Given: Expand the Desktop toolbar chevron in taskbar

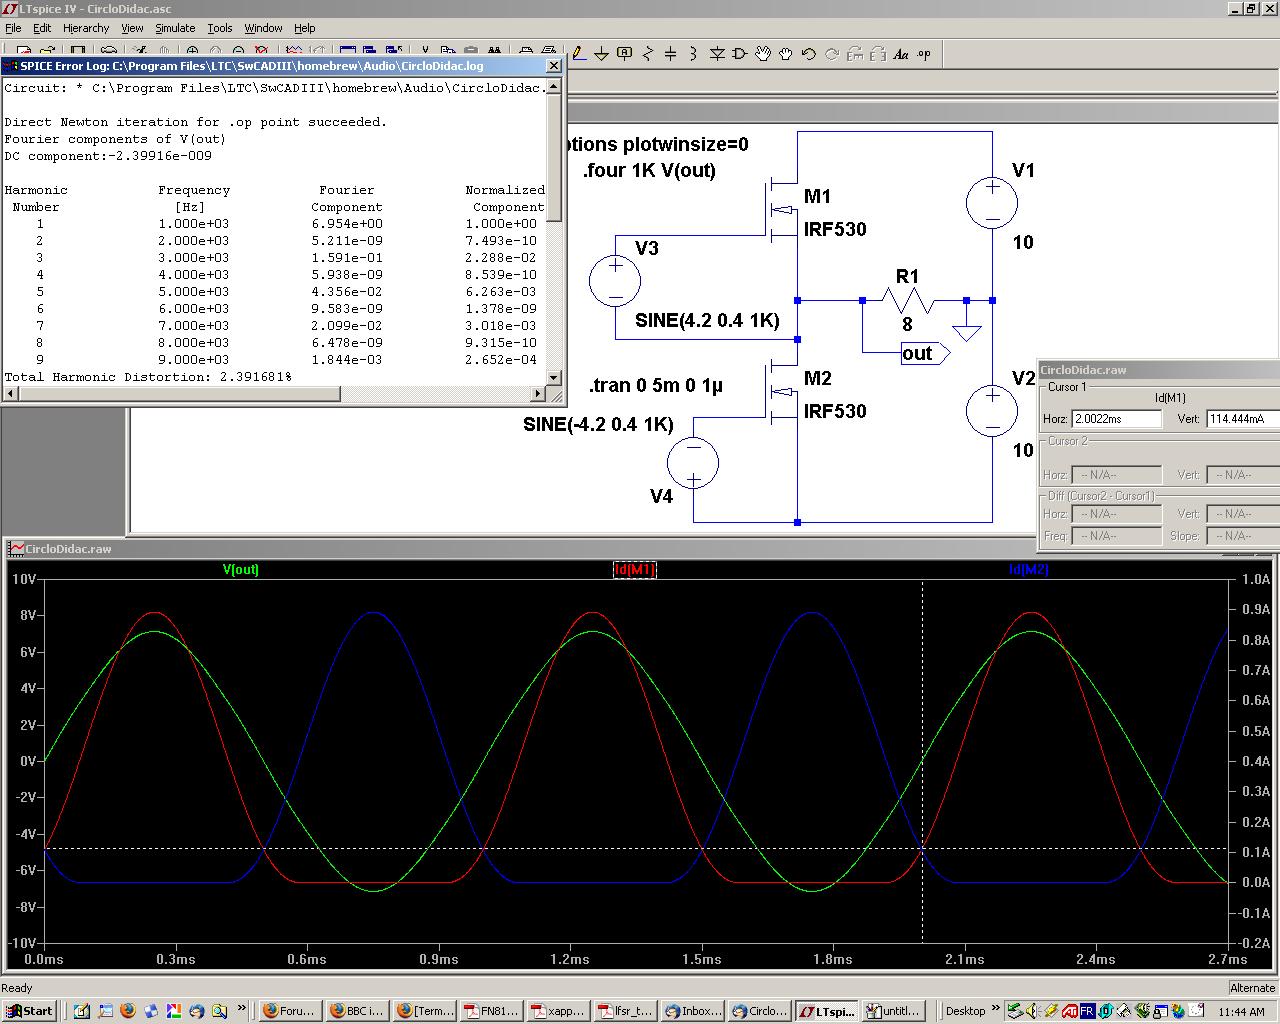Looking at the screenshot, I should tap(995, 1010).
